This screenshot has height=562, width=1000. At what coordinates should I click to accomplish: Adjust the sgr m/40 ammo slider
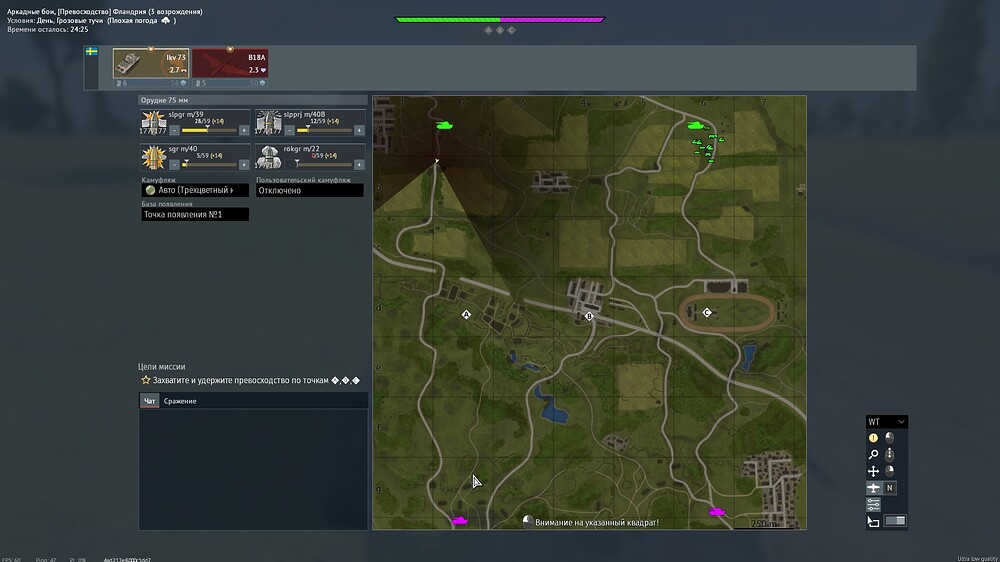pos(209,165)
